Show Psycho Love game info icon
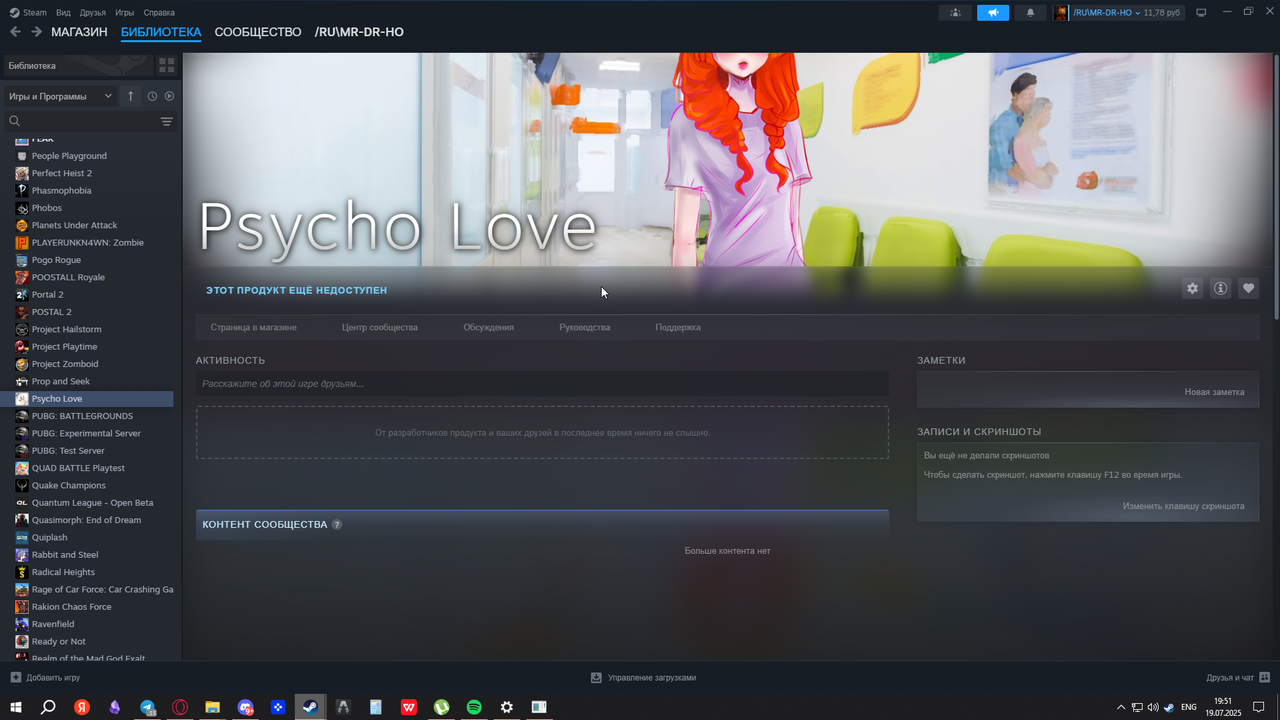Viewport: 1280px width, 720px height. pos(1220,288)
